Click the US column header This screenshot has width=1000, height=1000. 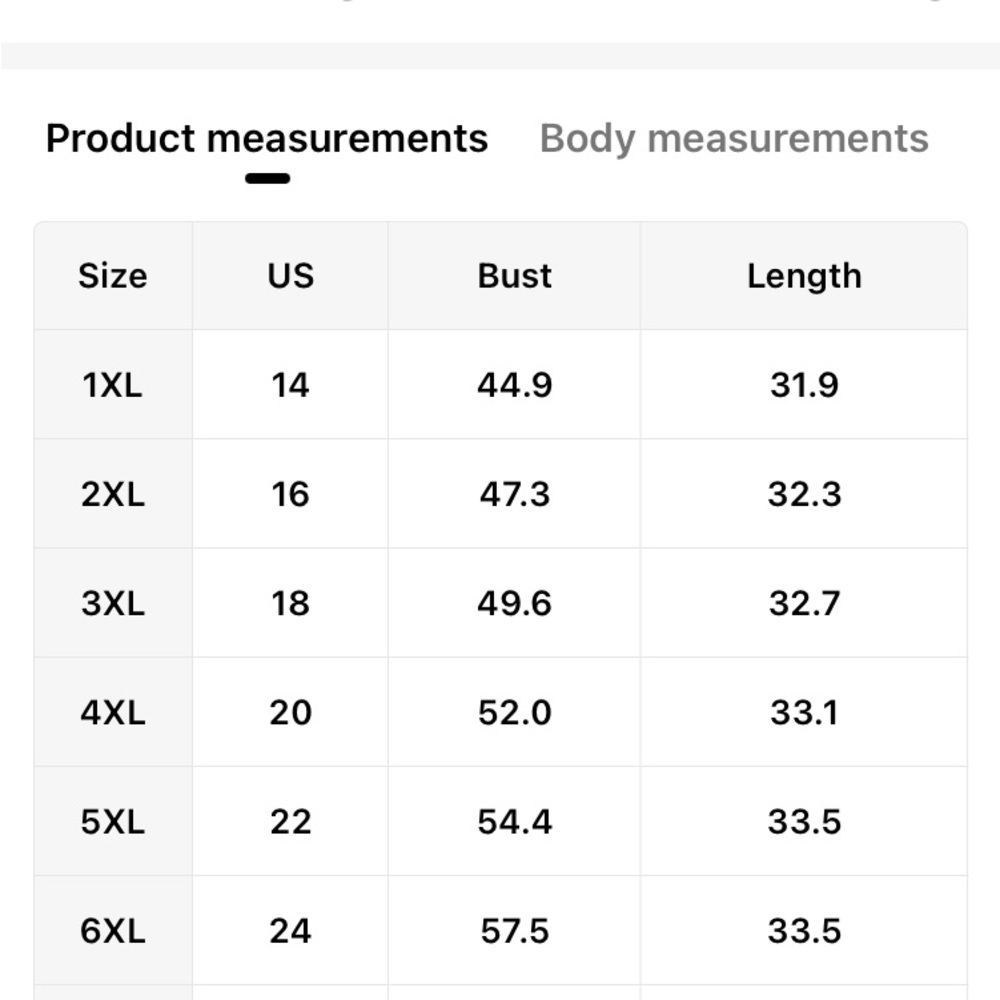click(x=290, y=276)
